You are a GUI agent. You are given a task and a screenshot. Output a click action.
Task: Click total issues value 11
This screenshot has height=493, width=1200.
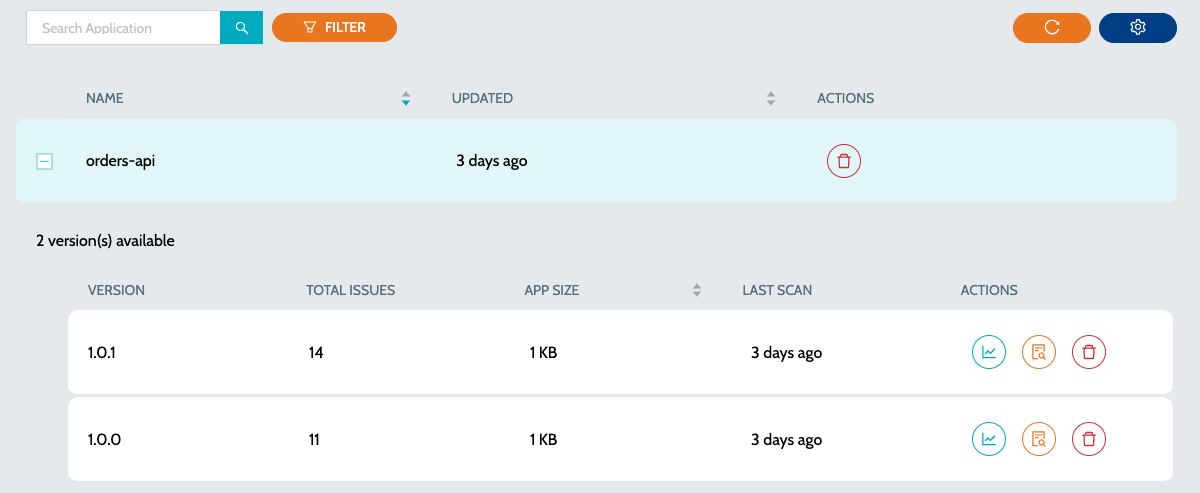tap(315, 438)
